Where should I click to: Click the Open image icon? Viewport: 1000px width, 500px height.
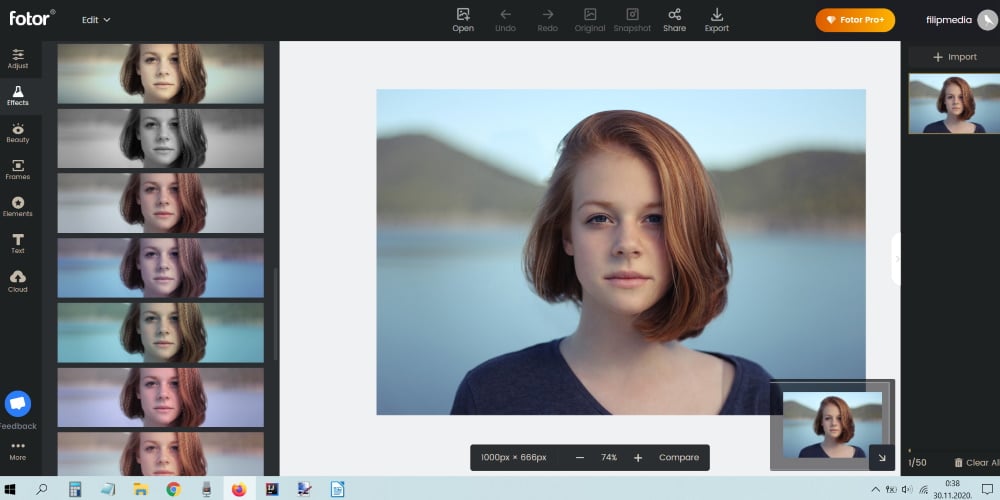click(x=463, y=19)
